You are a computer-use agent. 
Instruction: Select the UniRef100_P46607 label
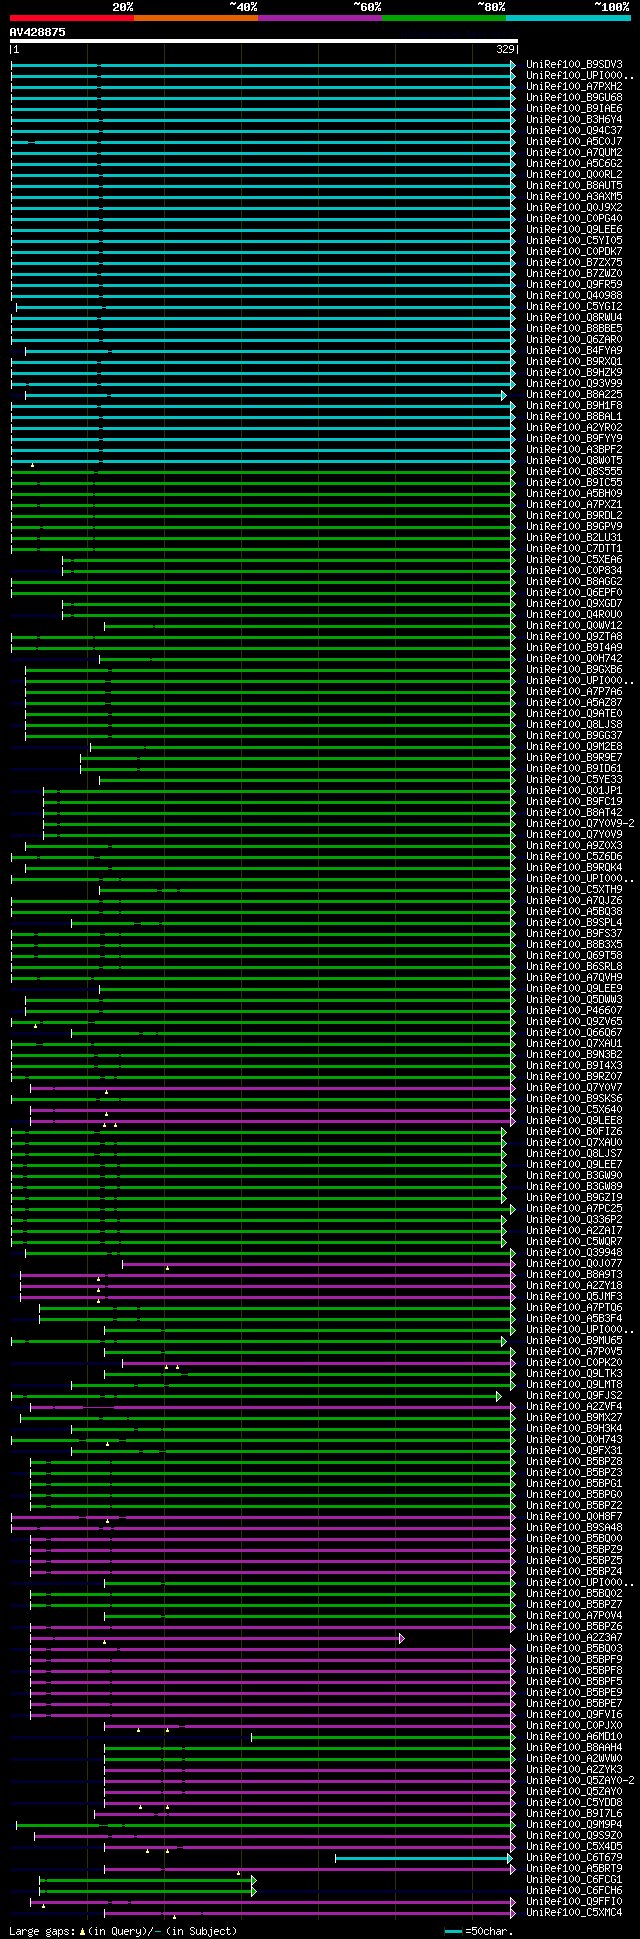tap(574, 1010)
